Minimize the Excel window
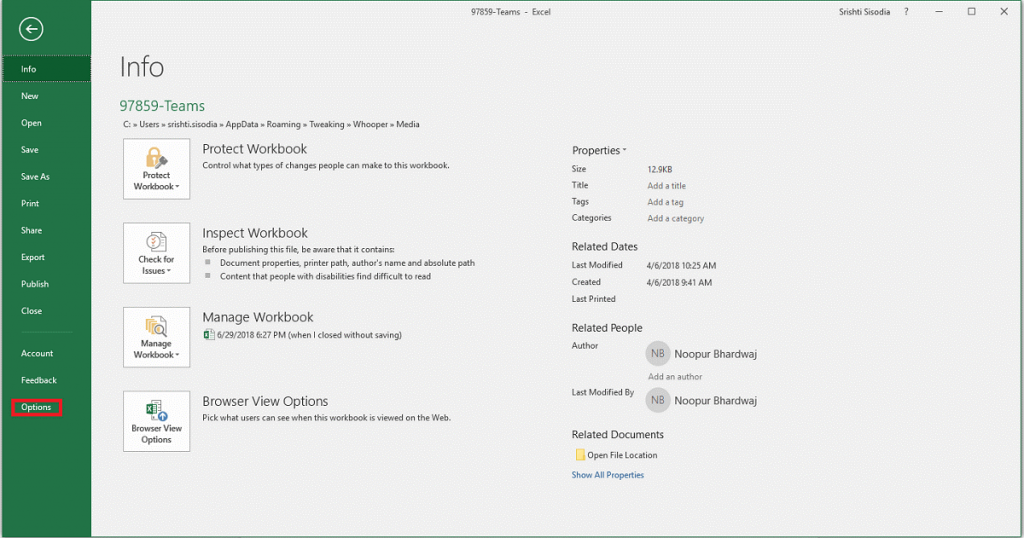The image size is (1024, 538). pos(939,12)
